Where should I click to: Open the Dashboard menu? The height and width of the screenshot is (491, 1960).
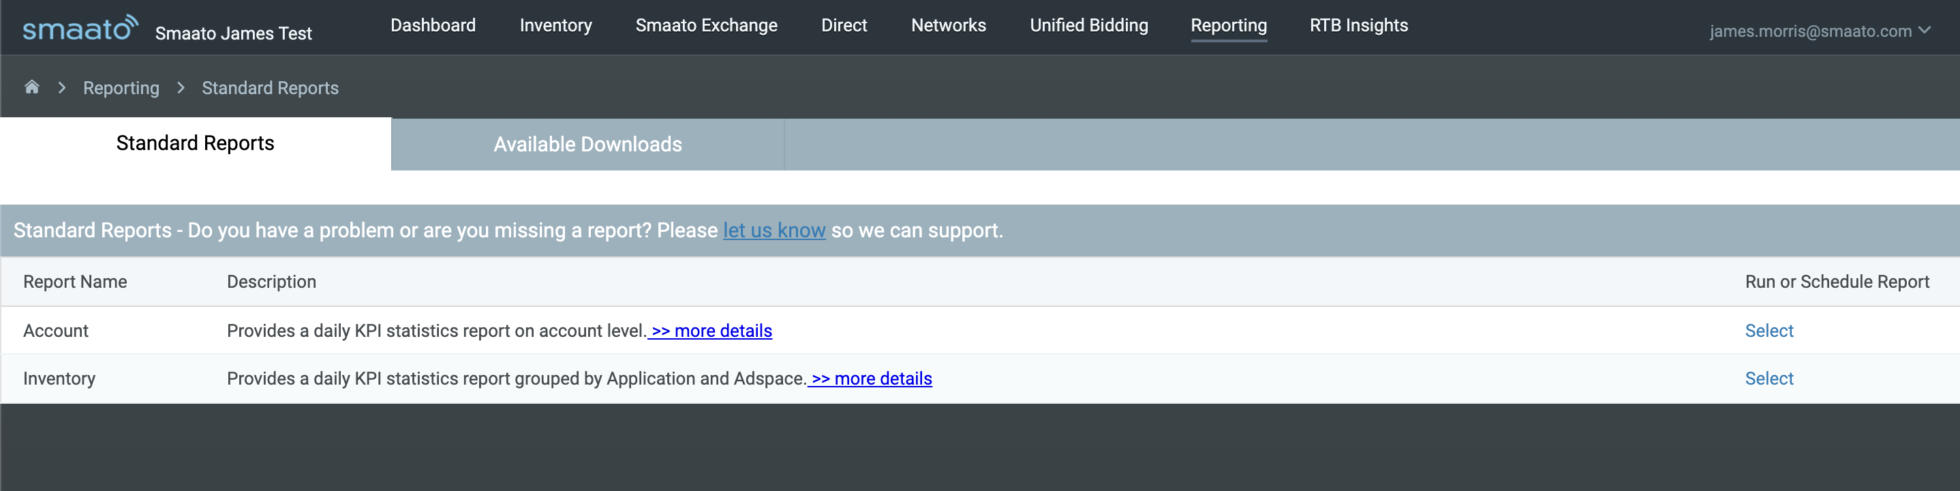pos(433,26)
